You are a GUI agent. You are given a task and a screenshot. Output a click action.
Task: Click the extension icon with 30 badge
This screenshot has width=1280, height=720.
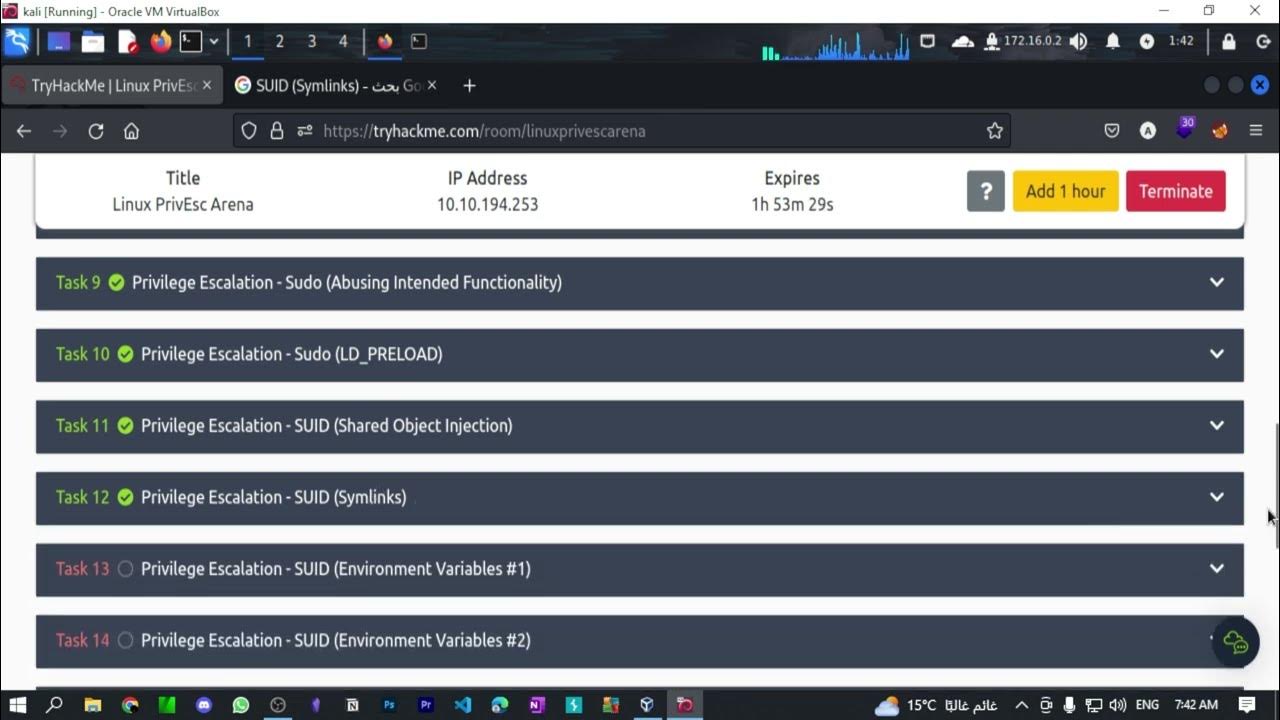coord(1184,129)
